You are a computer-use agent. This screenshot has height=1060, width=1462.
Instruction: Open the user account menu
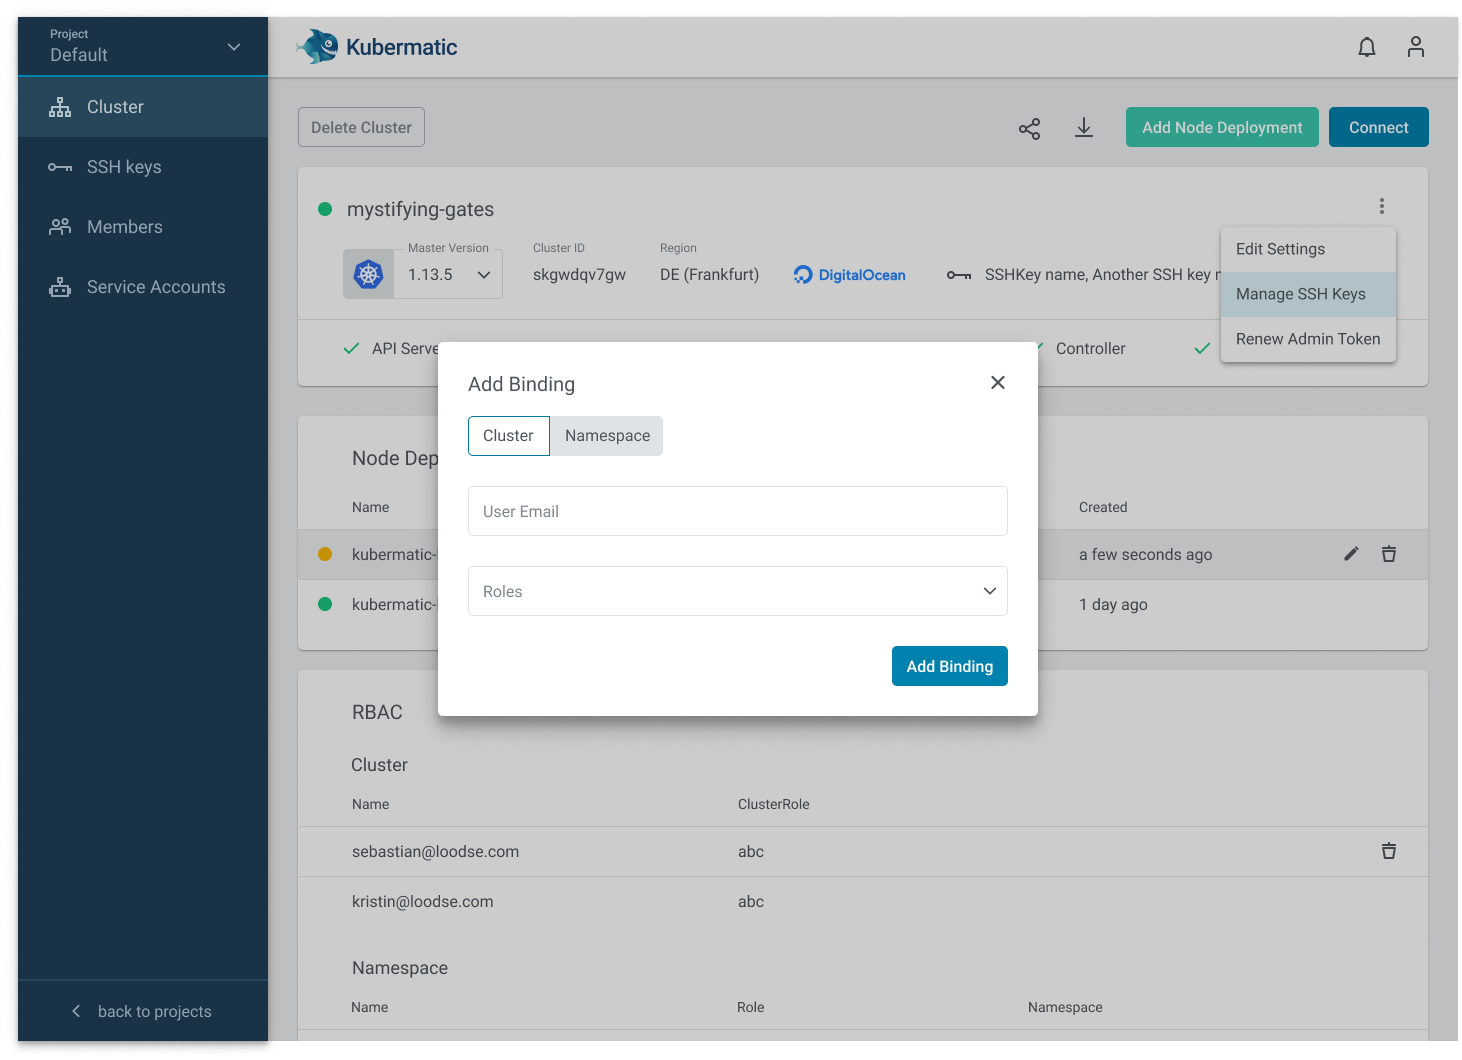[x=1416, y=46]
